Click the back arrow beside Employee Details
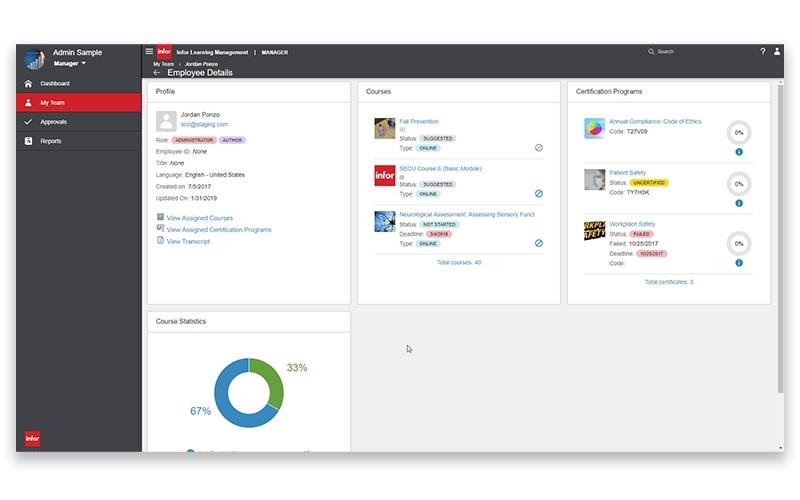This screenshot has height=500, width=800. click(x=157, y=72)
